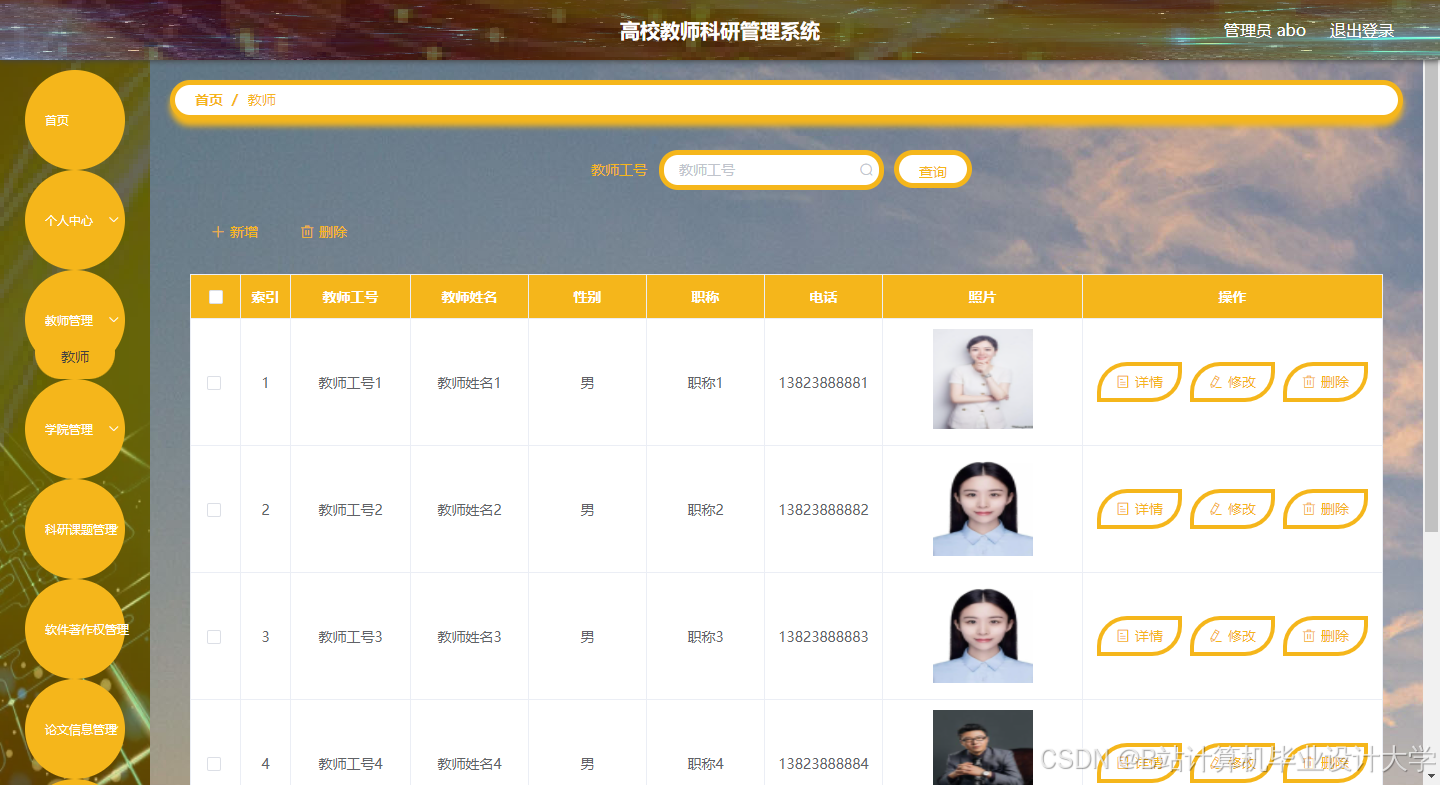The image size is (1440, 785).
Task: Click 退出登录 to log out
Action: click(x=1362, y=30)
